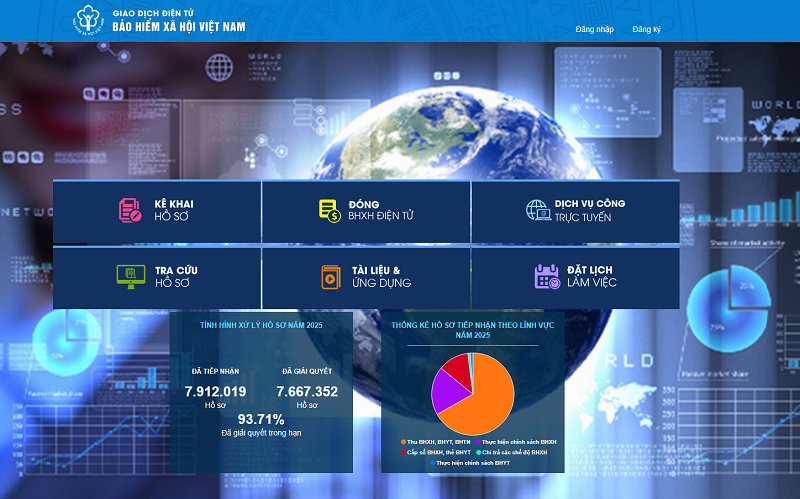This screenshot has height=499, width=800.
Task: Click the Bảo hiểm xã hội Việt Nam logo
Action: (89, 20)
